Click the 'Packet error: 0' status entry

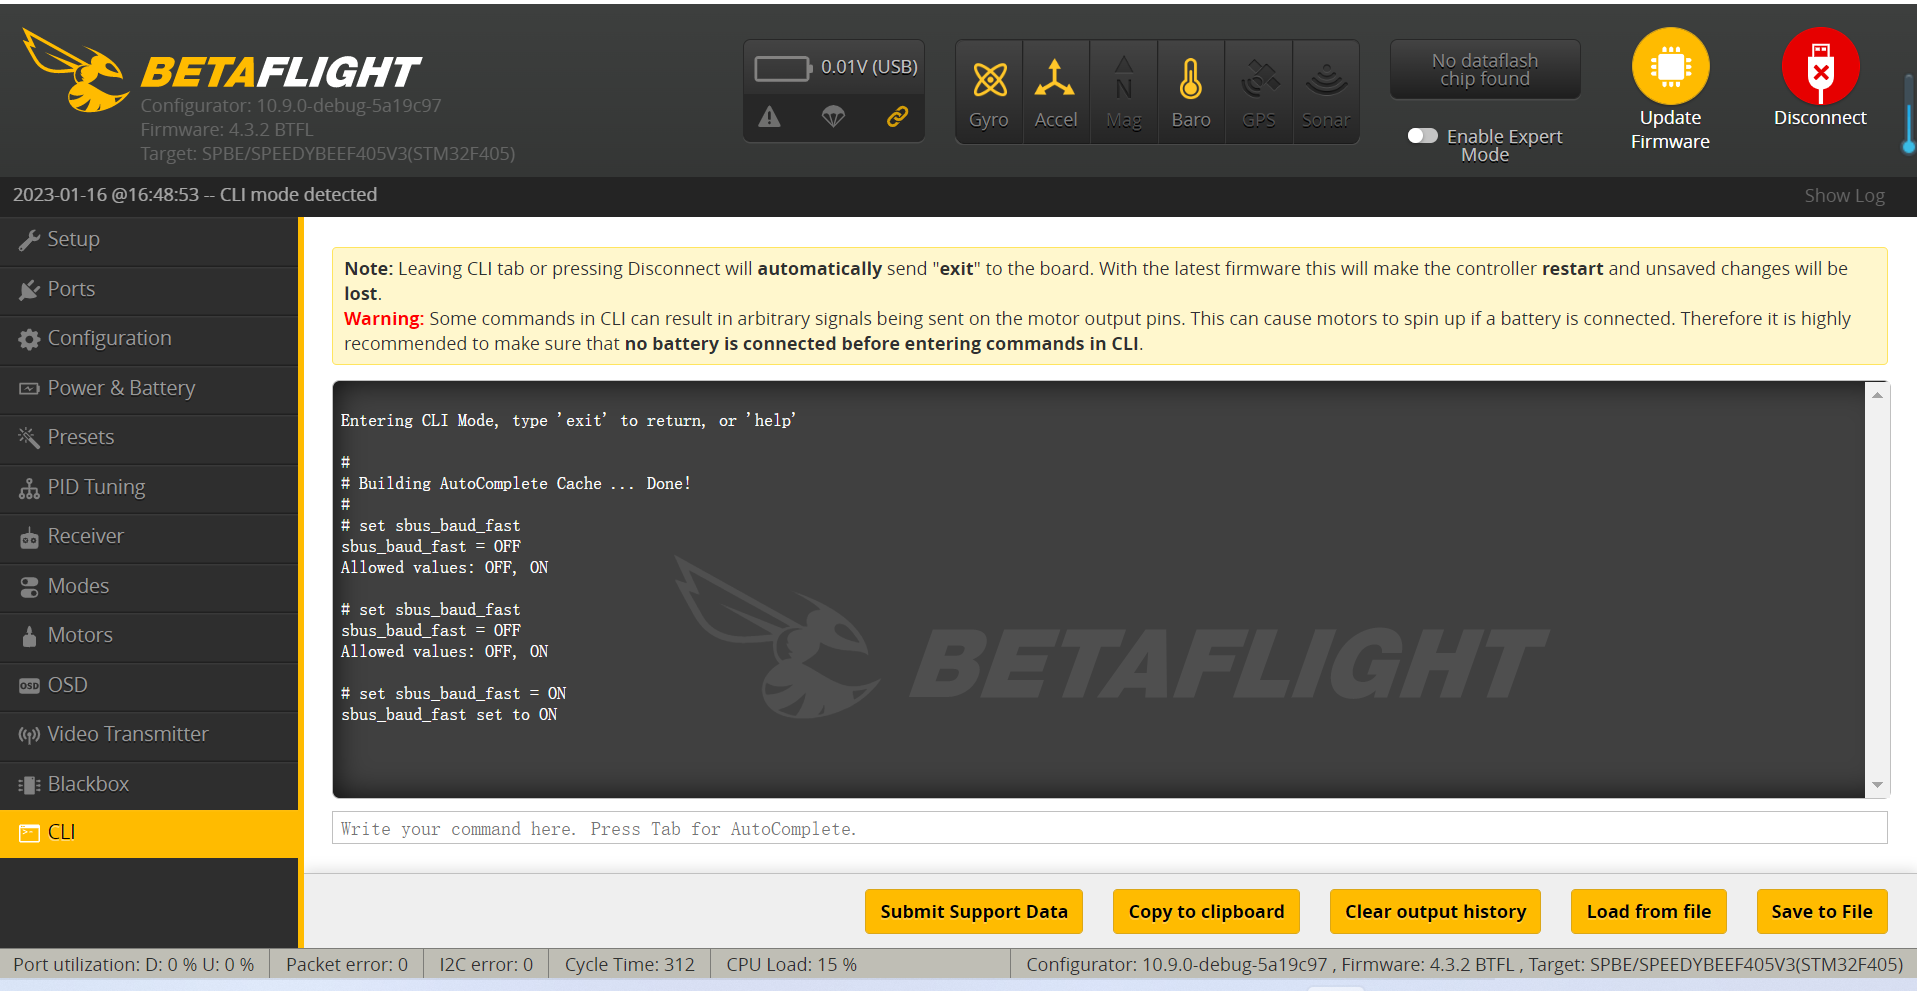coord(346,965)
